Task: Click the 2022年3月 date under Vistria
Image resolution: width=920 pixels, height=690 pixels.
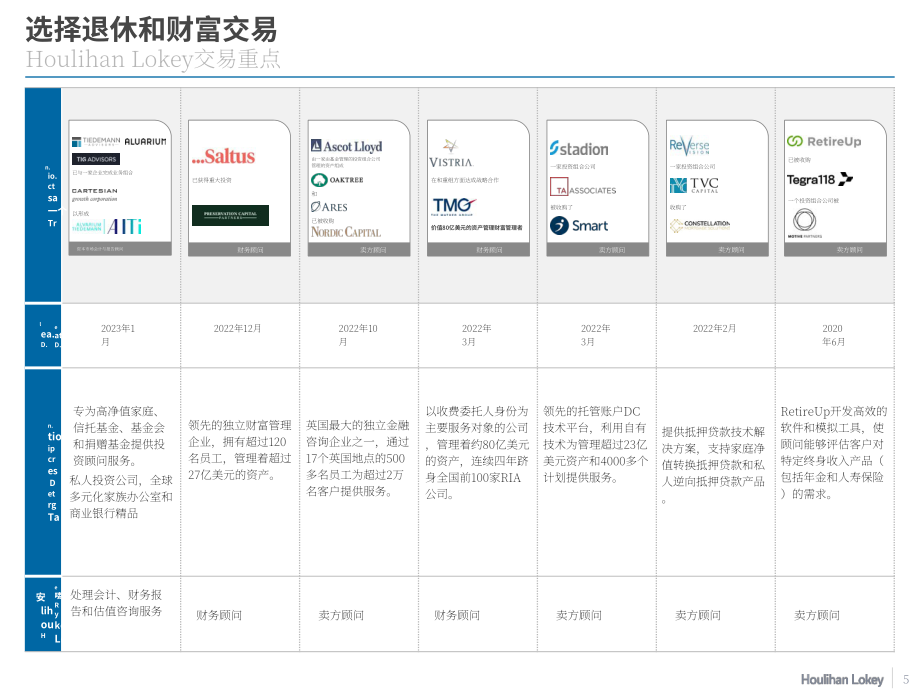Action: 476,335
